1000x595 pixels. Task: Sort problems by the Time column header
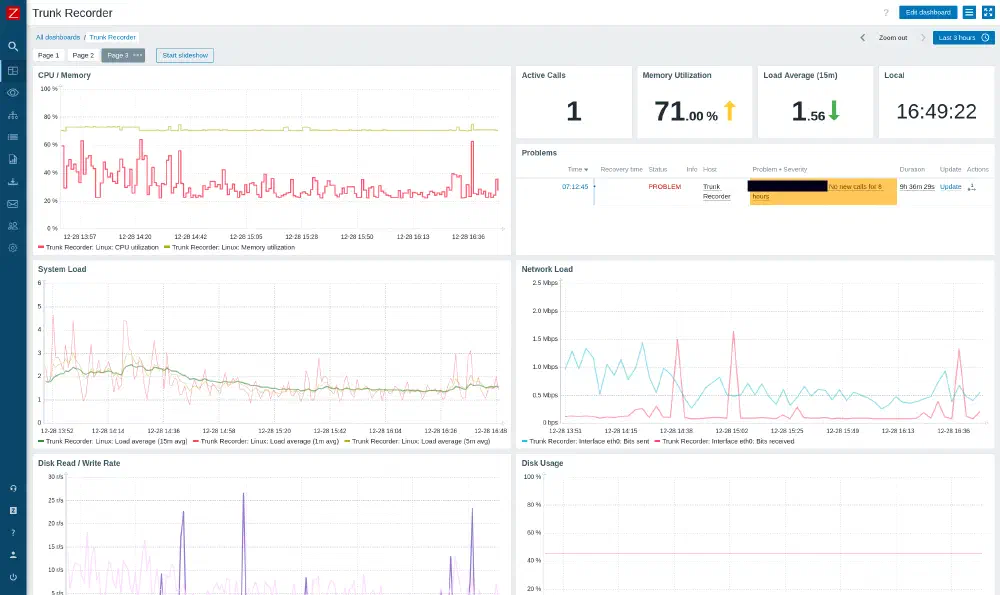(577, 170)
